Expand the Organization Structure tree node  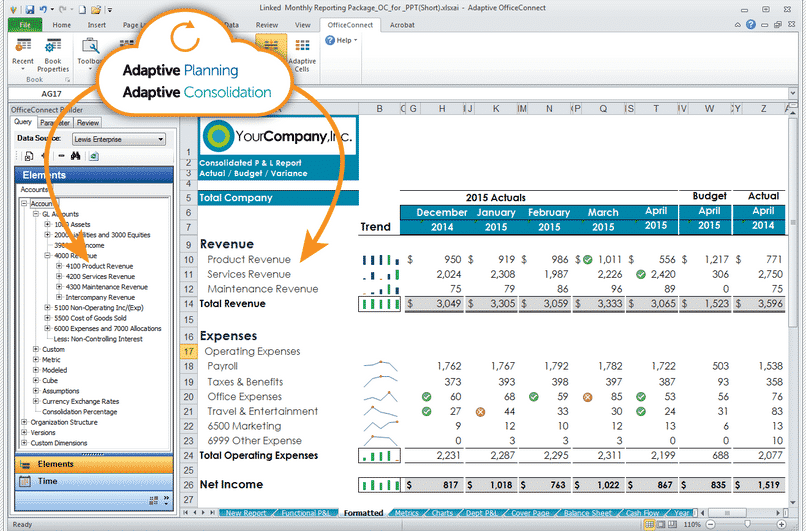[x=22, y=422]
